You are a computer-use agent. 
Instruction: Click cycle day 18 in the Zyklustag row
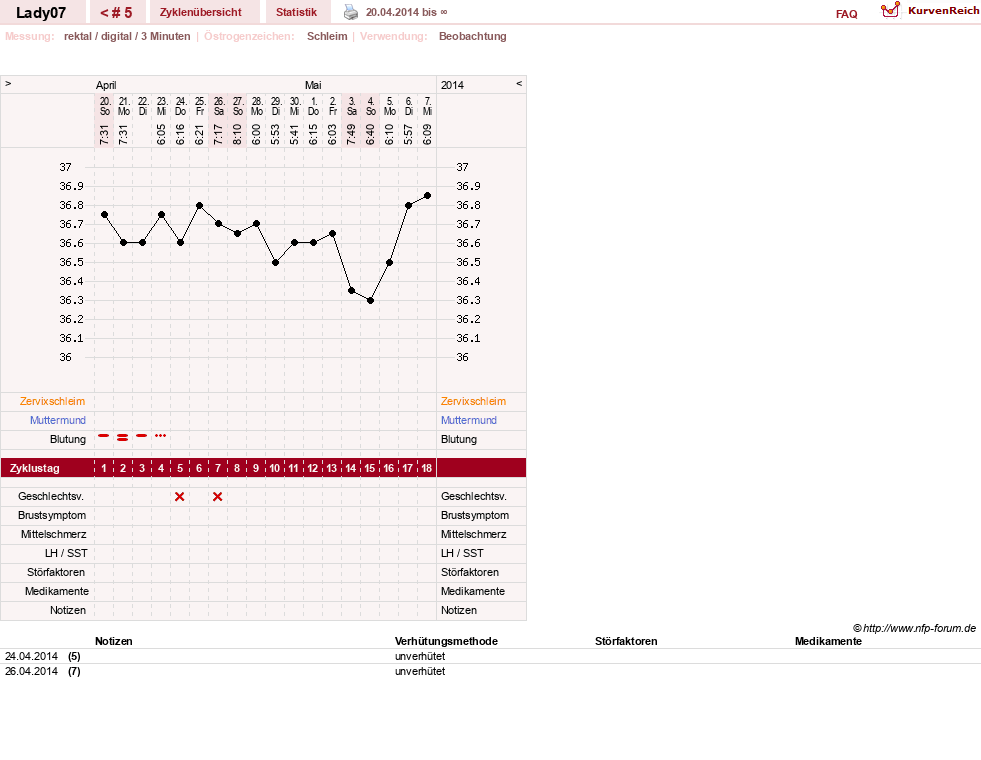[x=427, y=468]
